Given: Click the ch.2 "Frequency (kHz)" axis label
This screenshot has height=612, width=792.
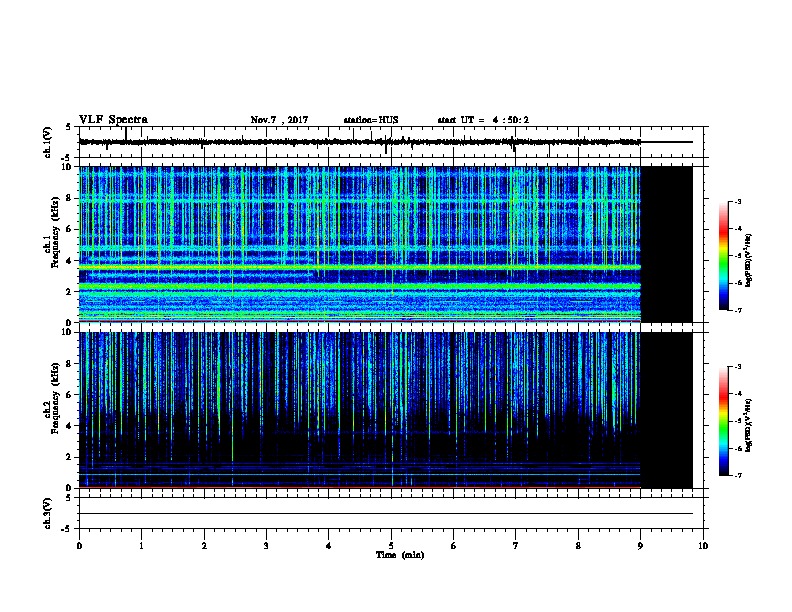Looking at the screenshot, I should (55, 398).
